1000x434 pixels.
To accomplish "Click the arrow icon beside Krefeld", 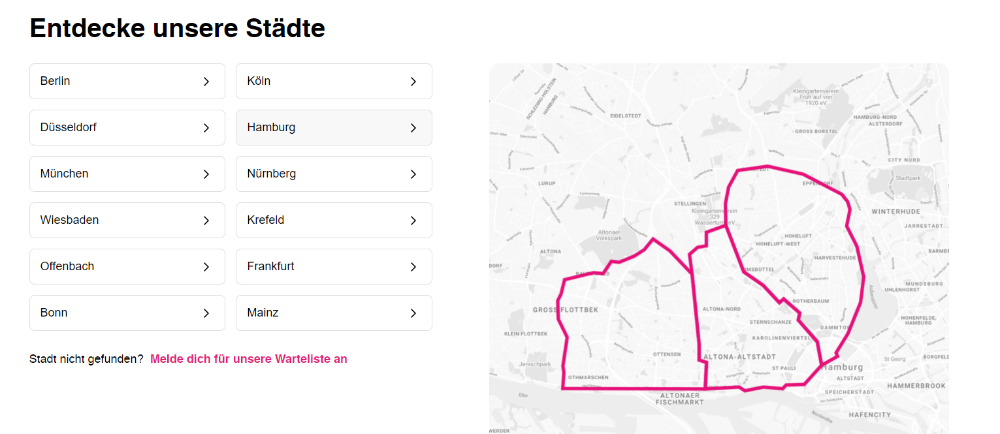I will 413,221.
